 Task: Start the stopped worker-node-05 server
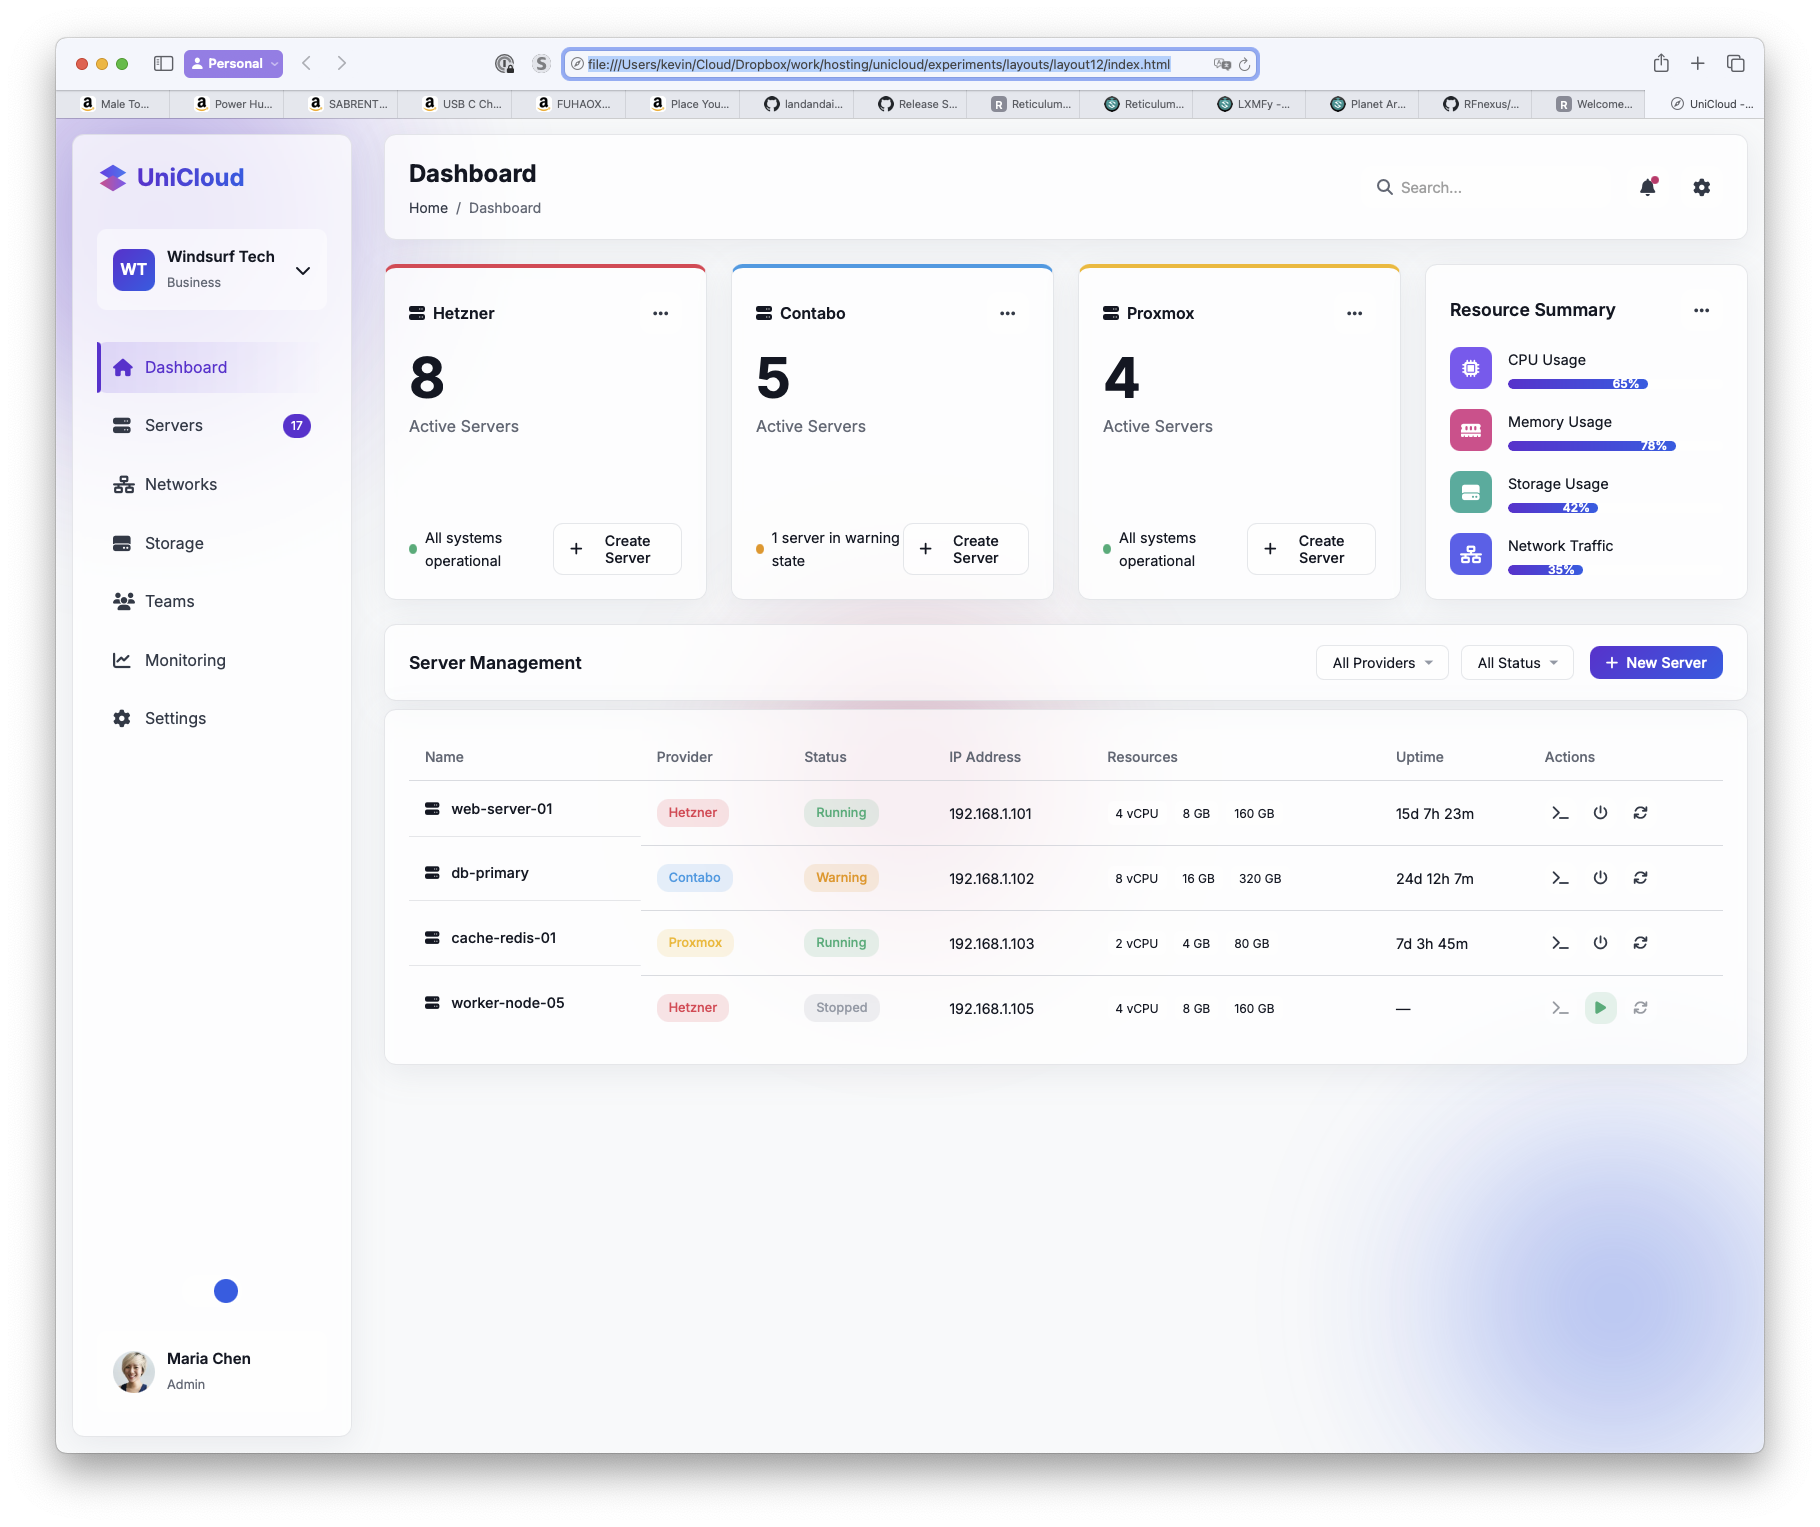(1600, 1008)
